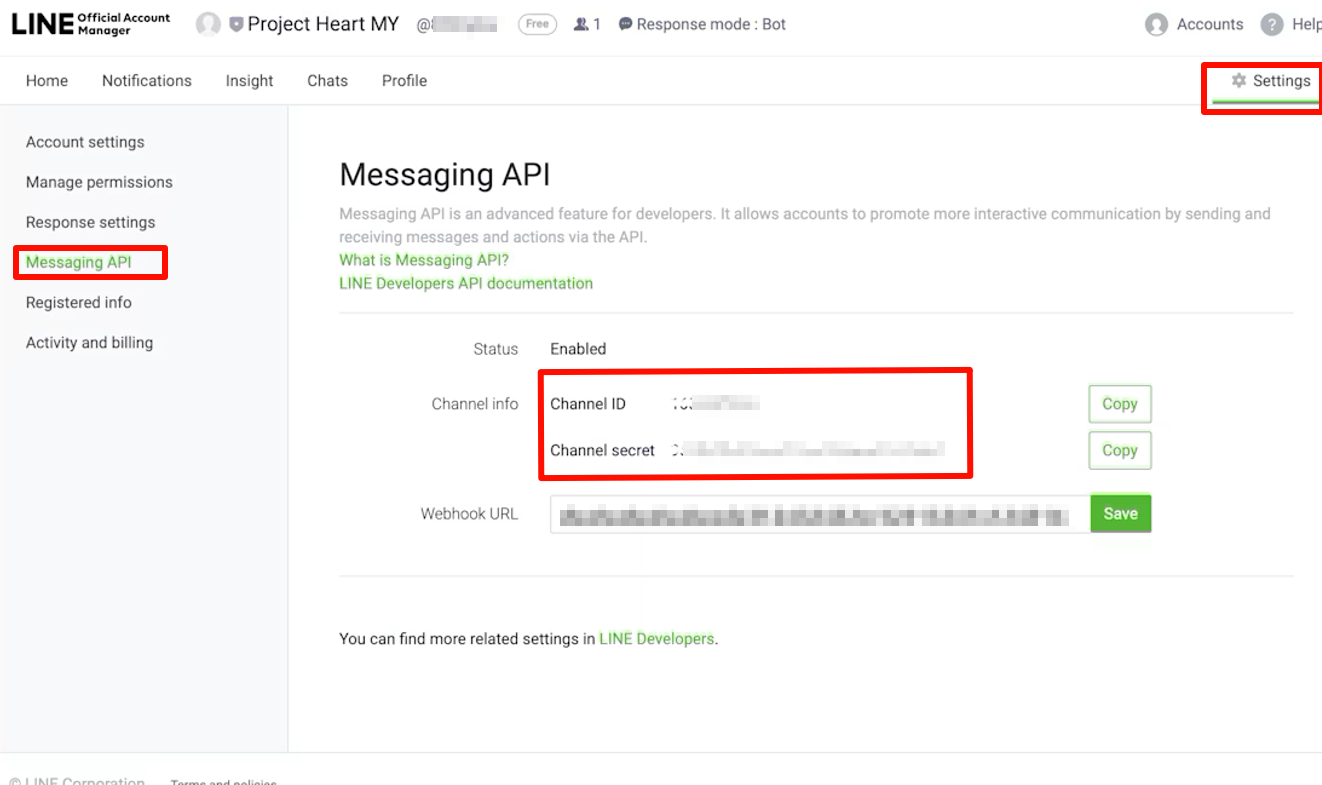The height and width of the screenshot is (785, 1322).
Task: Select Messaging API in the sidebar
Action: coord(88,261)
